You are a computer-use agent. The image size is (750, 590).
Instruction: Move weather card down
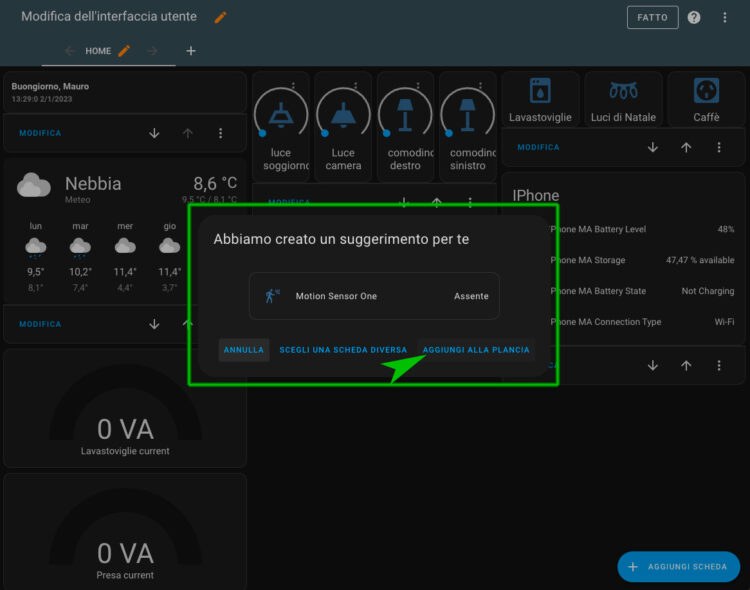pyautogui.click(x=154, y=324)
